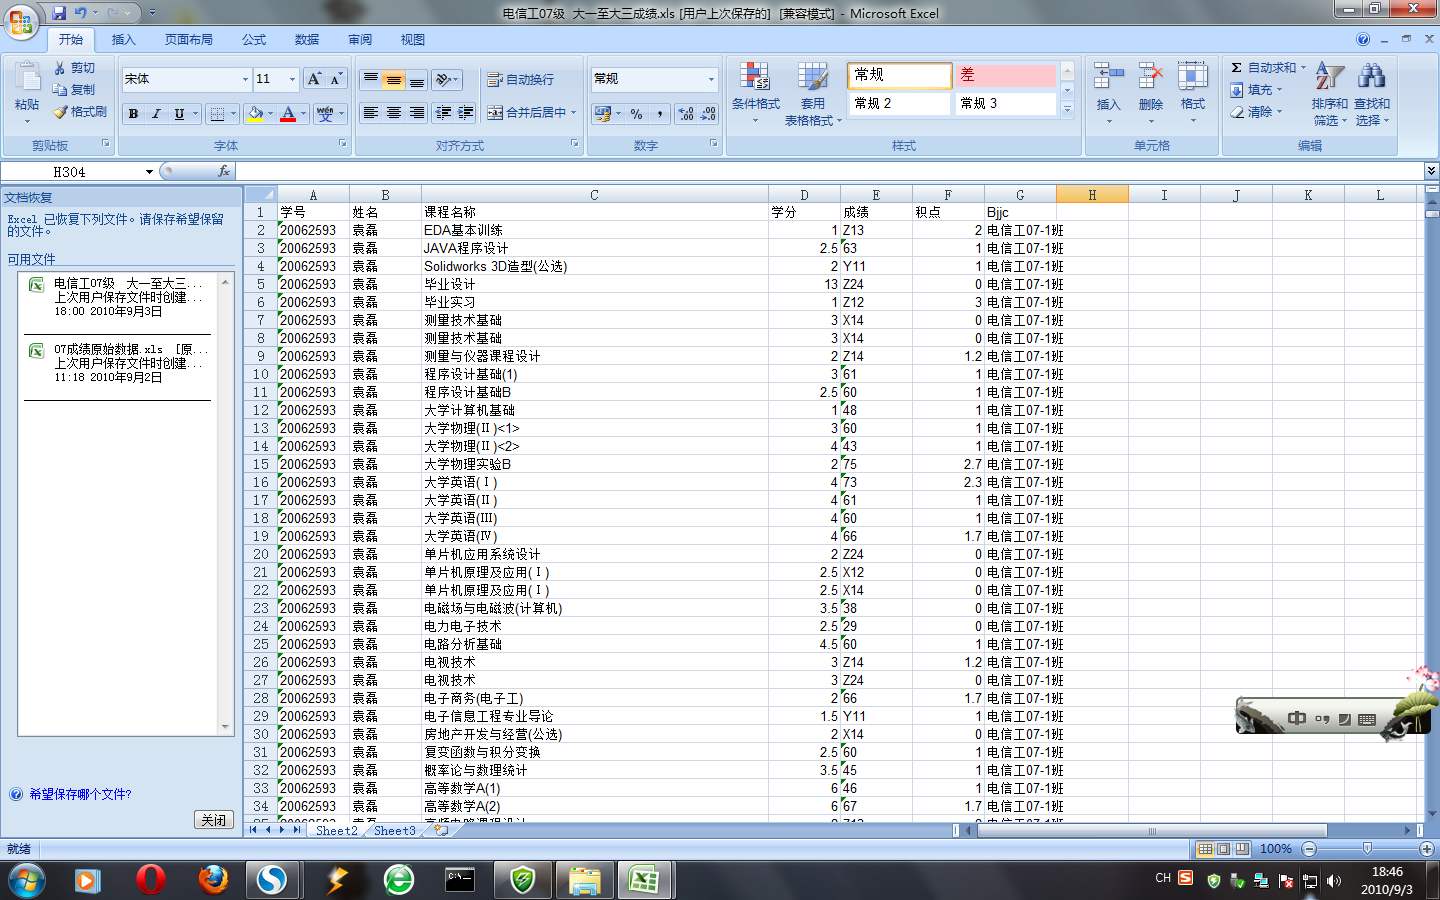Open the number format dropdown (常规)
Viewport: 1440px width, 900px height.
(x=711, y=79)
